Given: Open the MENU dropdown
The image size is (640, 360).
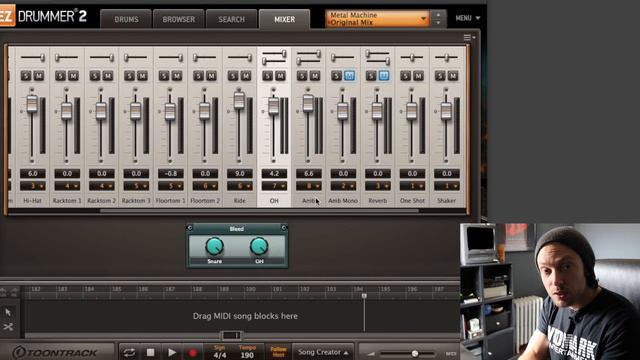Looking at the screenshot, I should 467,18.
